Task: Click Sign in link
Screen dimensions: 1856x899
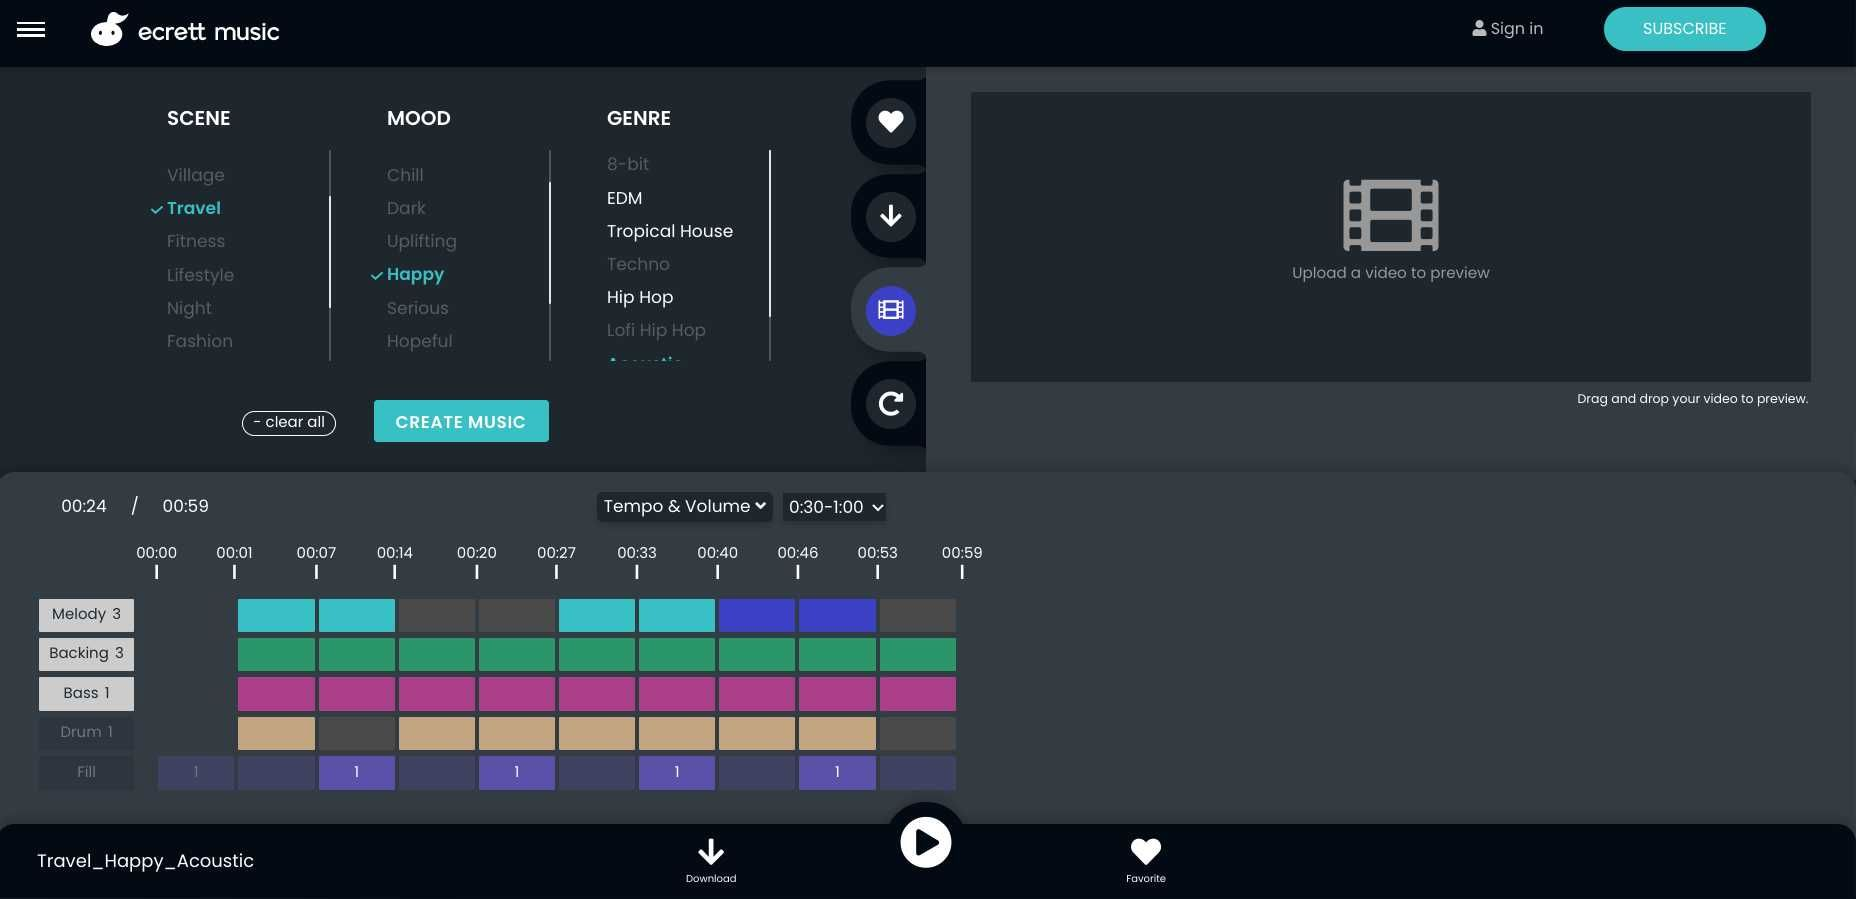Action: click(1507, 29)
